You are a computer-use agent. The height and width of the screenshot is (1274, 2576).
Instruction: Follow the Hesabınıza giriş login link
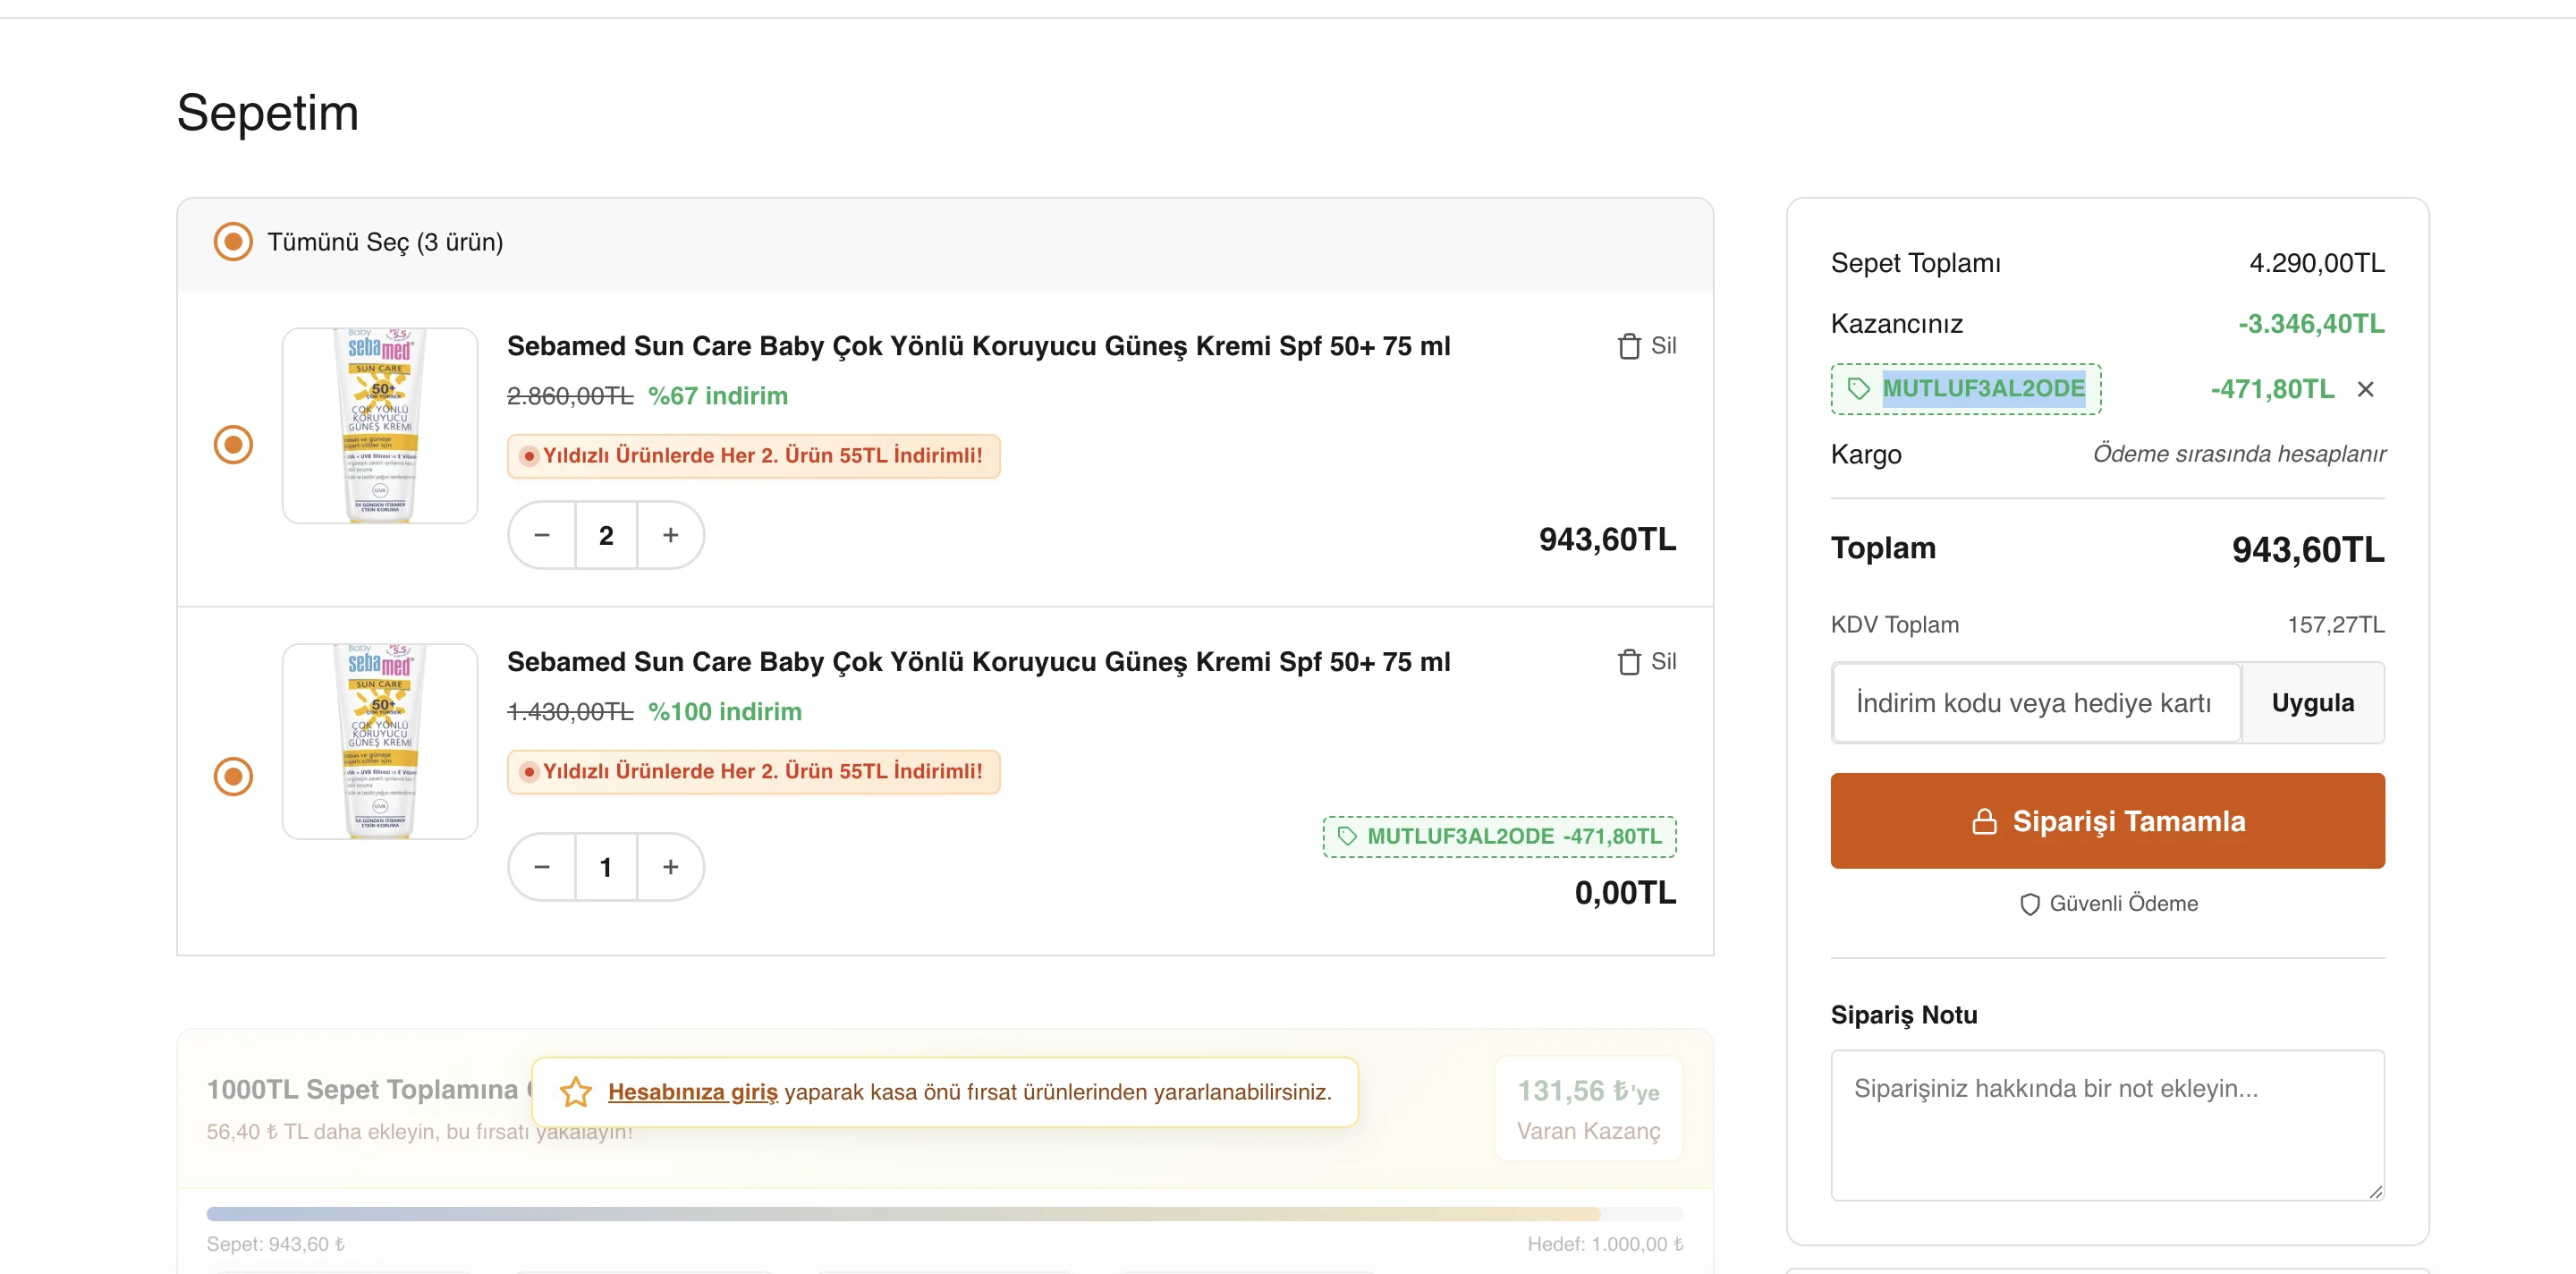(x=692, y=1092)
